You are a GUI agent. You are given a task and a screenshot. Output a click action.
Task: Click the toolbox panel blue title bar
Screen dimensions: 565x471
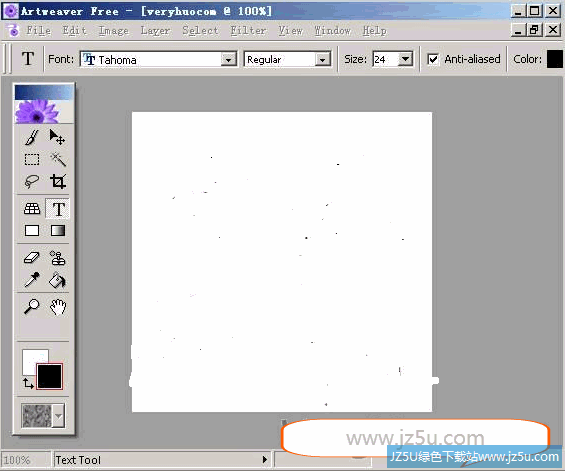click(x=44, y=92)
